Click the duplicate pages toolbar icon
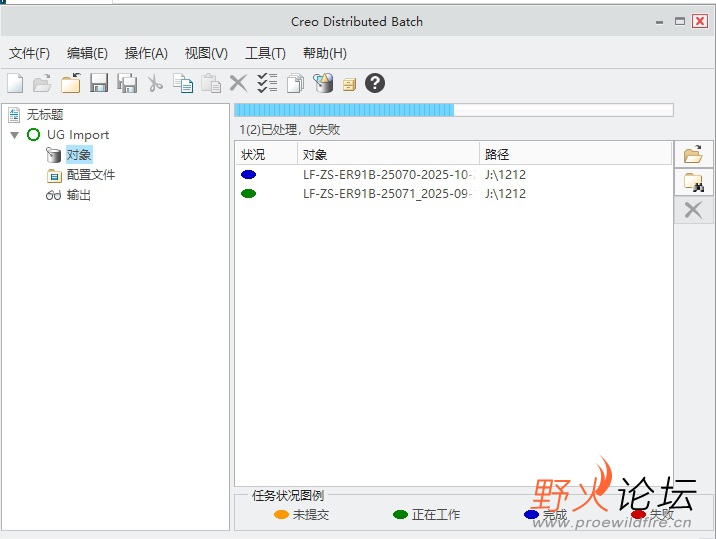The image size is (716, 539). 295,84
